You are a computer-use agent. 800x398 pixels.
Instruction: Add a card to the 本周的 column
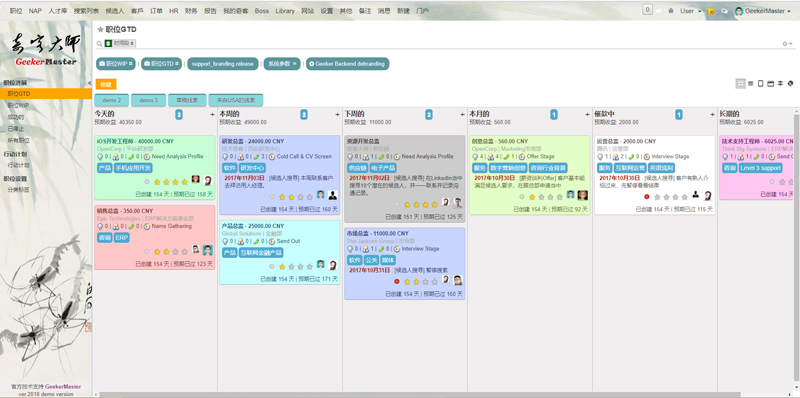[x=337, y=115]
